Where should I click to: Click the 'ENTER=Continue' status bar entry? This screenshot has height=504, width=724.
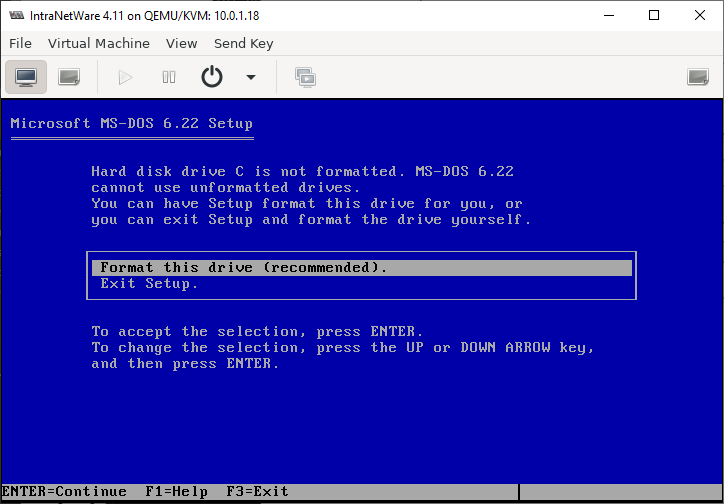tap(64, 492)
